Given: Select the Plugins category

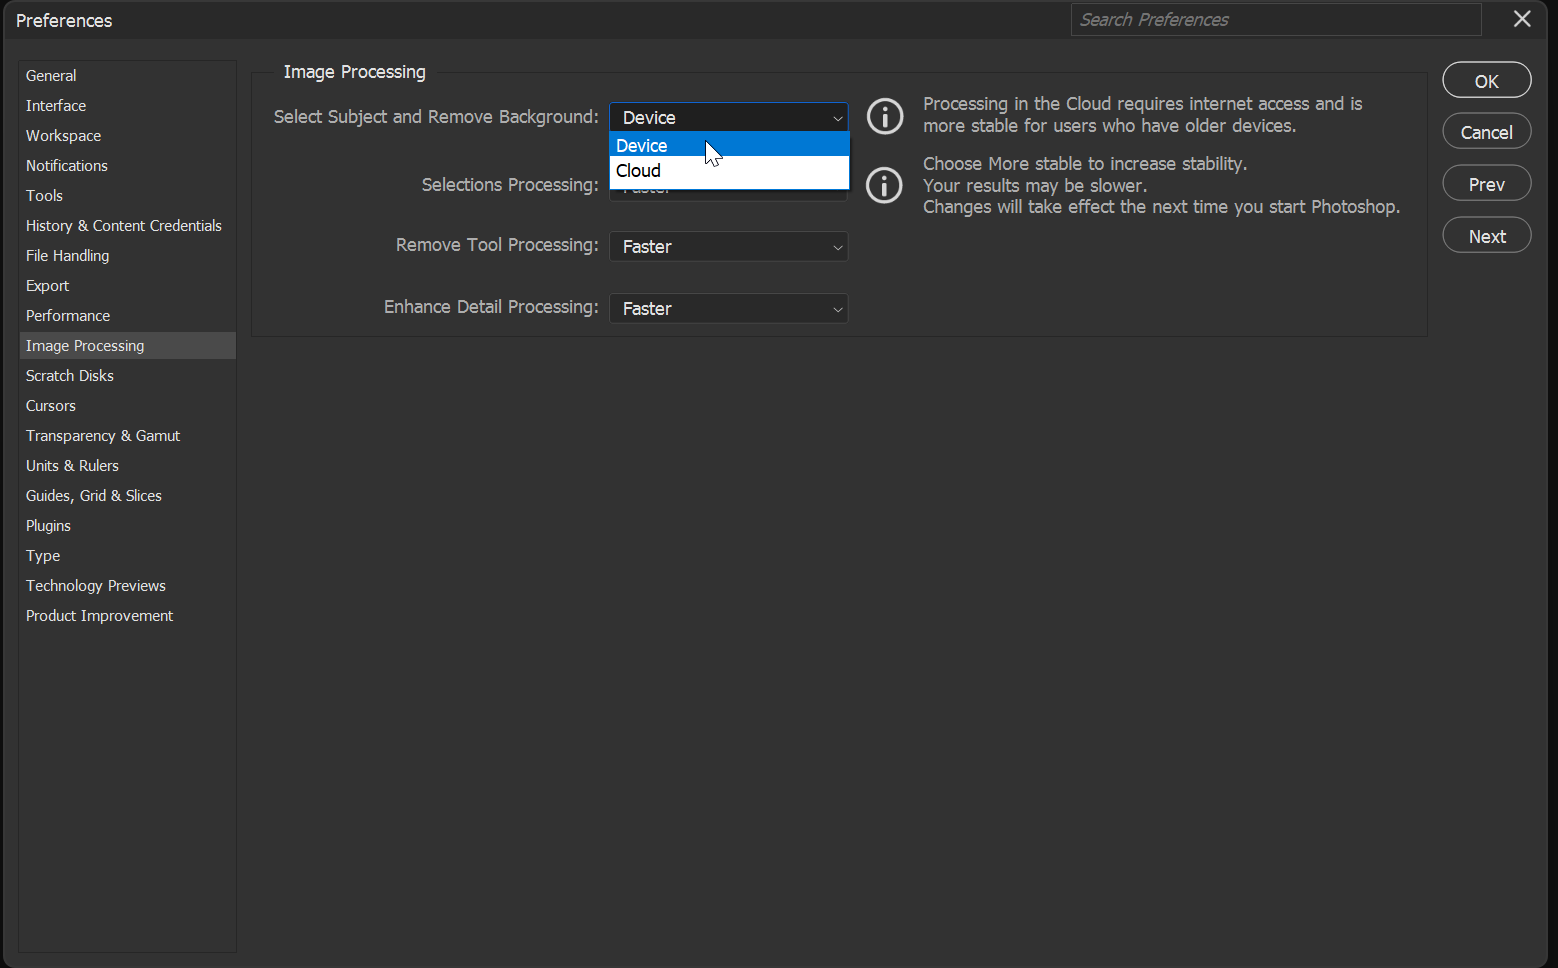Looking at the screenshot, I should (x=48, y=525).
